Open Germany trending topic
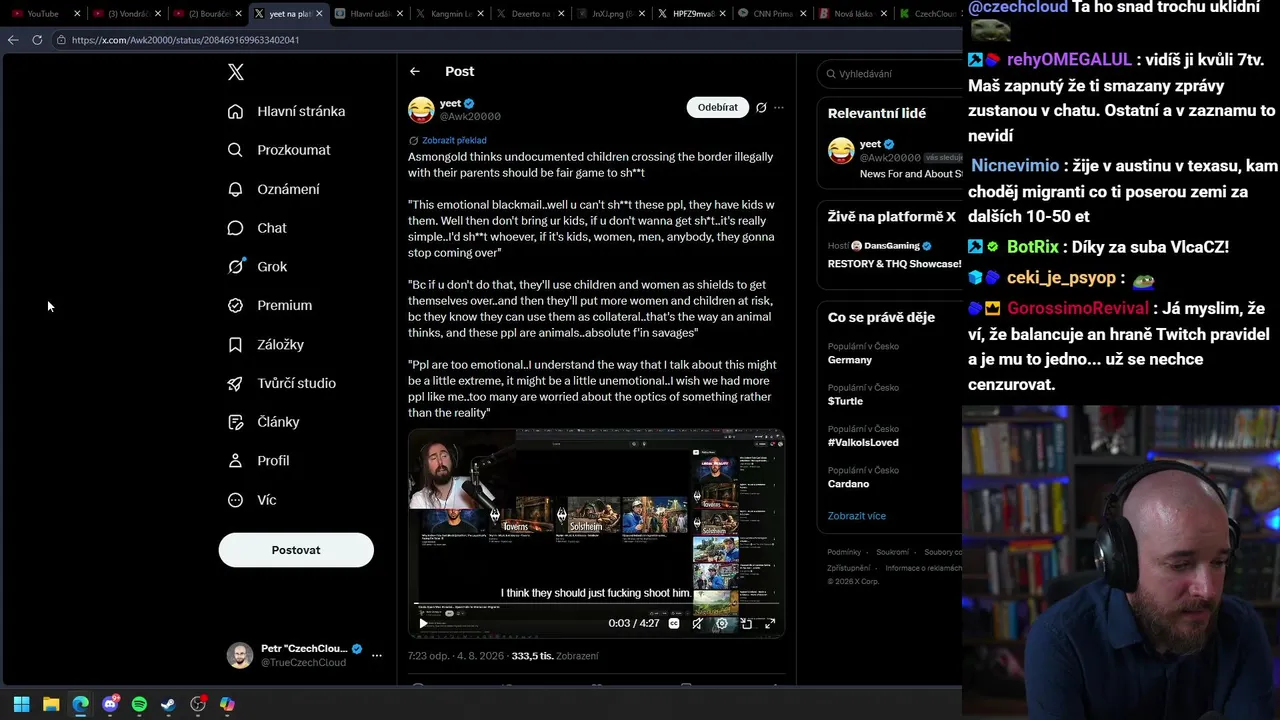The width and height of the screenshot is (1280, 720). 850,360
